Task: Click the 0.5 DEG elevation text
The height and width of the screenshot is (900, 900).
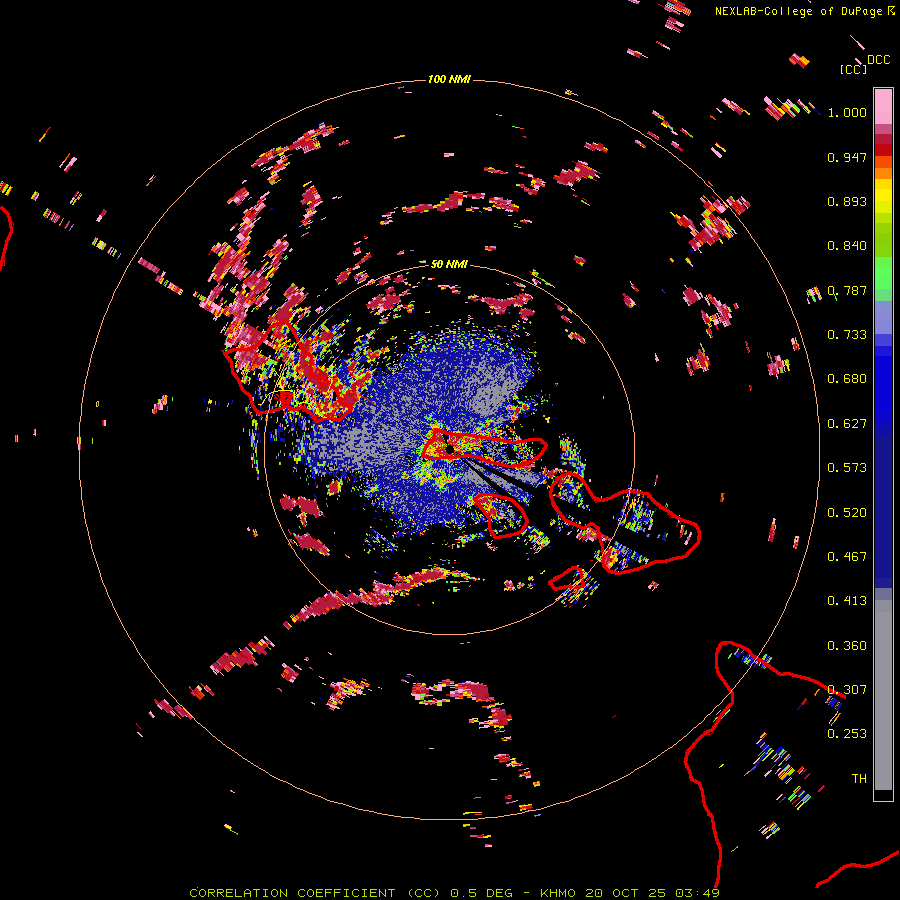Action: click(482, 893)
